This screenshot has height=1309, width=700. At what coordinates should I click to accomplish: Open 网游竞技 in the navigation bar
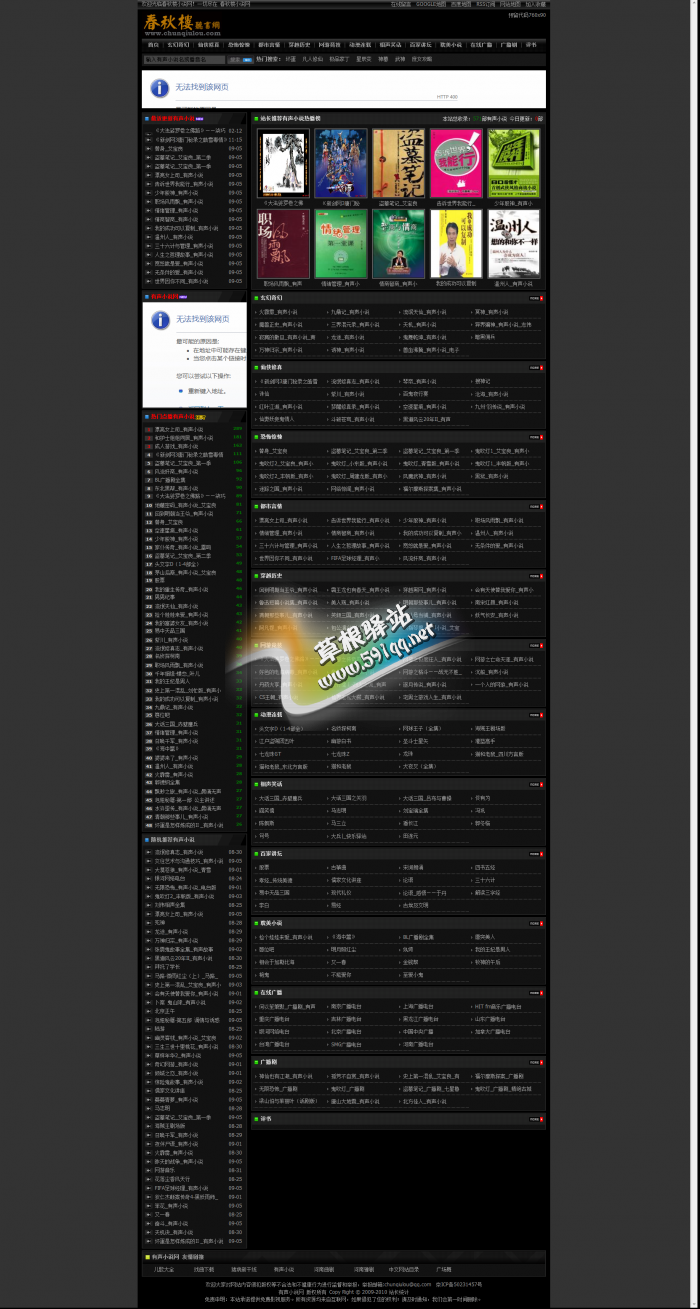click(x=329, y=45)
